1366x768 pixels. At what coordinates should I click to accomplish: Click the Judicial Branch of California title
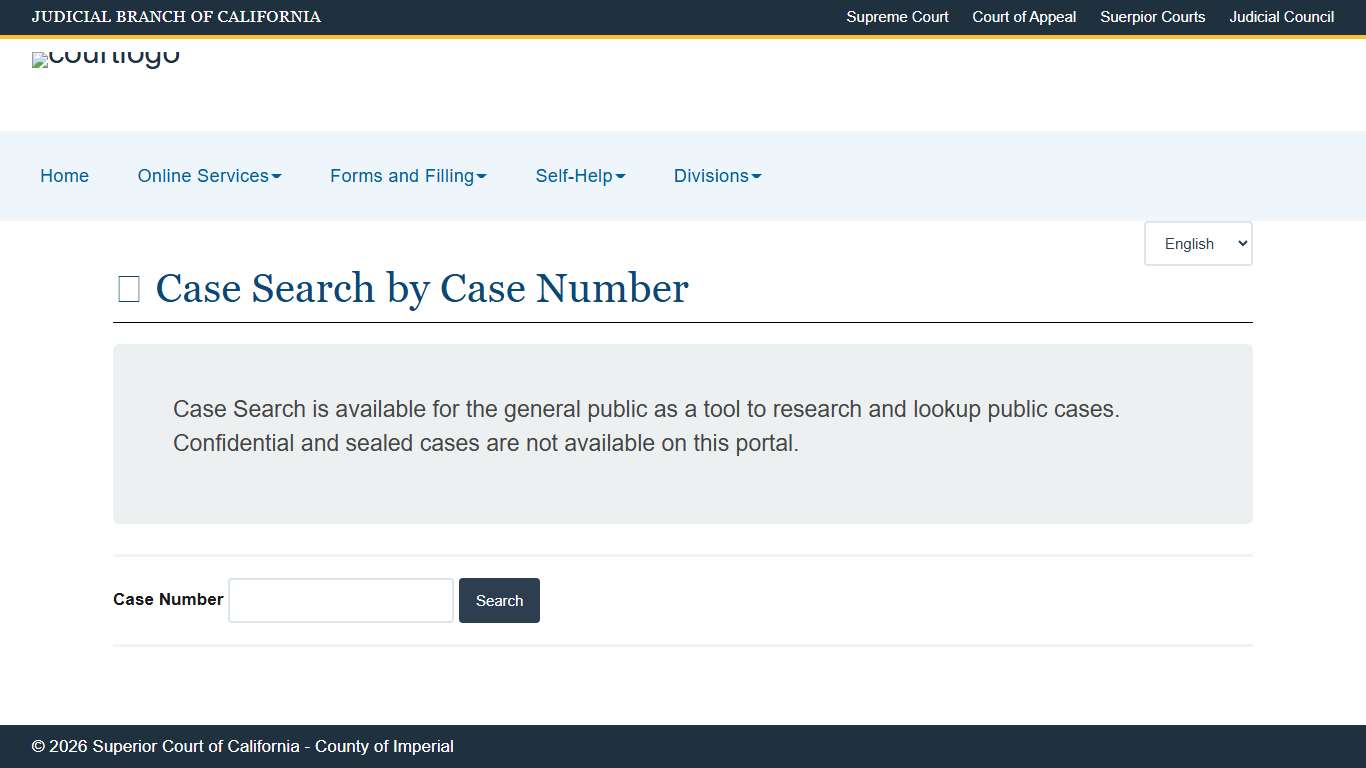[176, 17]
